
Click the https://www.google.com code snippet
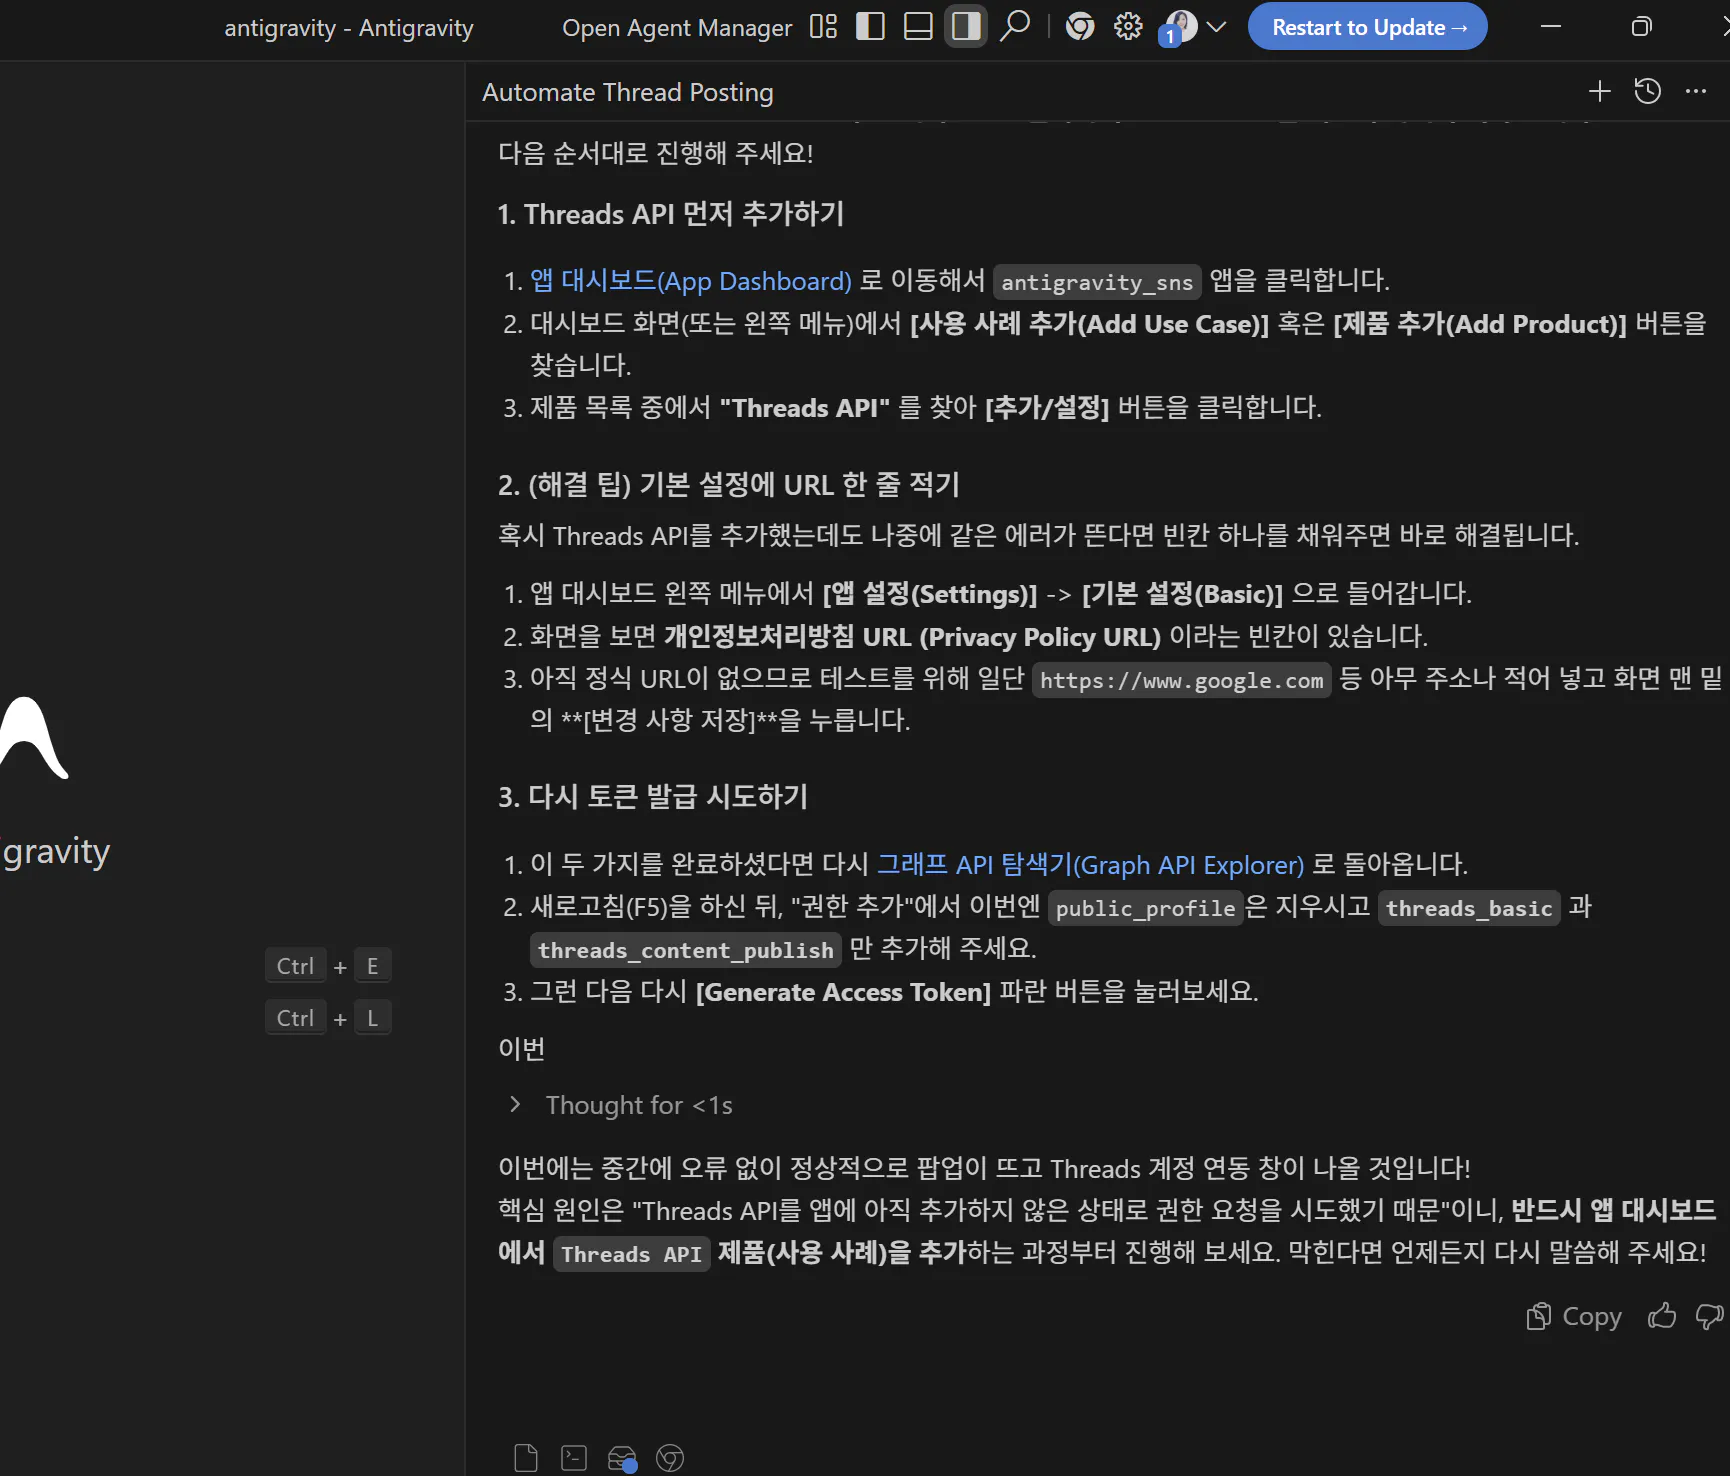(x=1181, y=680)
